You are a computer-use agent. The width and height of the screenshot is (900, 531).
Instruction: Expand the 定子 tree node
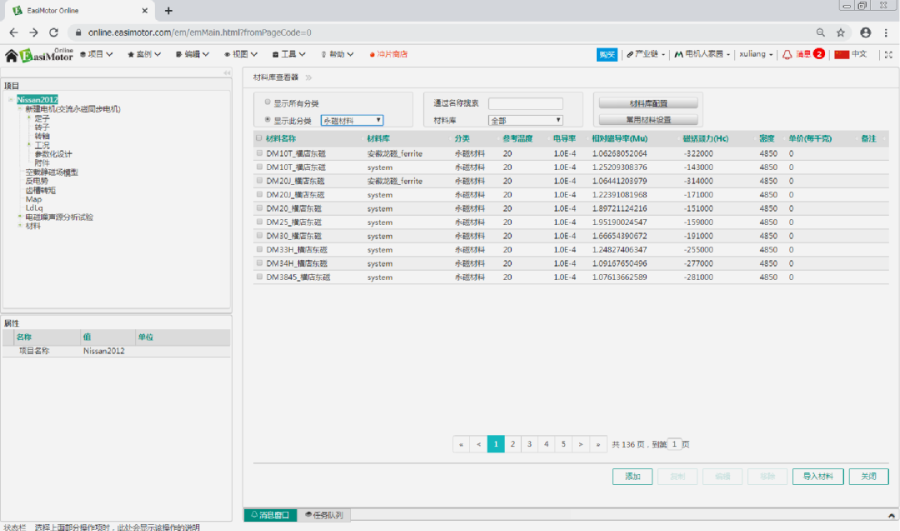tap(29, 118)
